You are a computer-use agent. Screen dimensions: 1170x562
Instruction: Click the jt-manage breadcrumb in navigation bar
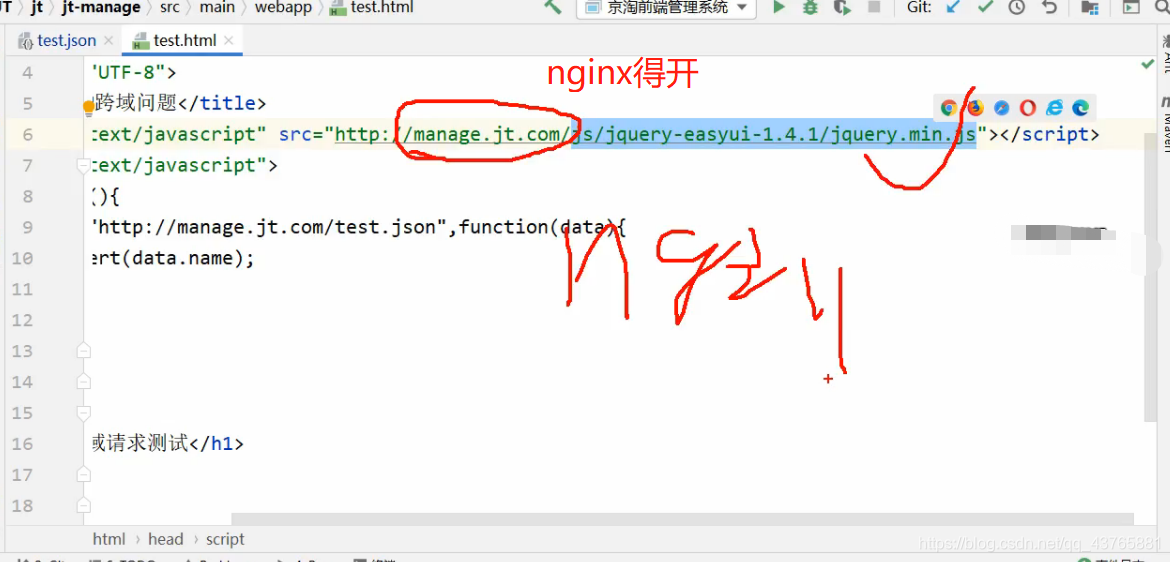click(x=102, y=7)
